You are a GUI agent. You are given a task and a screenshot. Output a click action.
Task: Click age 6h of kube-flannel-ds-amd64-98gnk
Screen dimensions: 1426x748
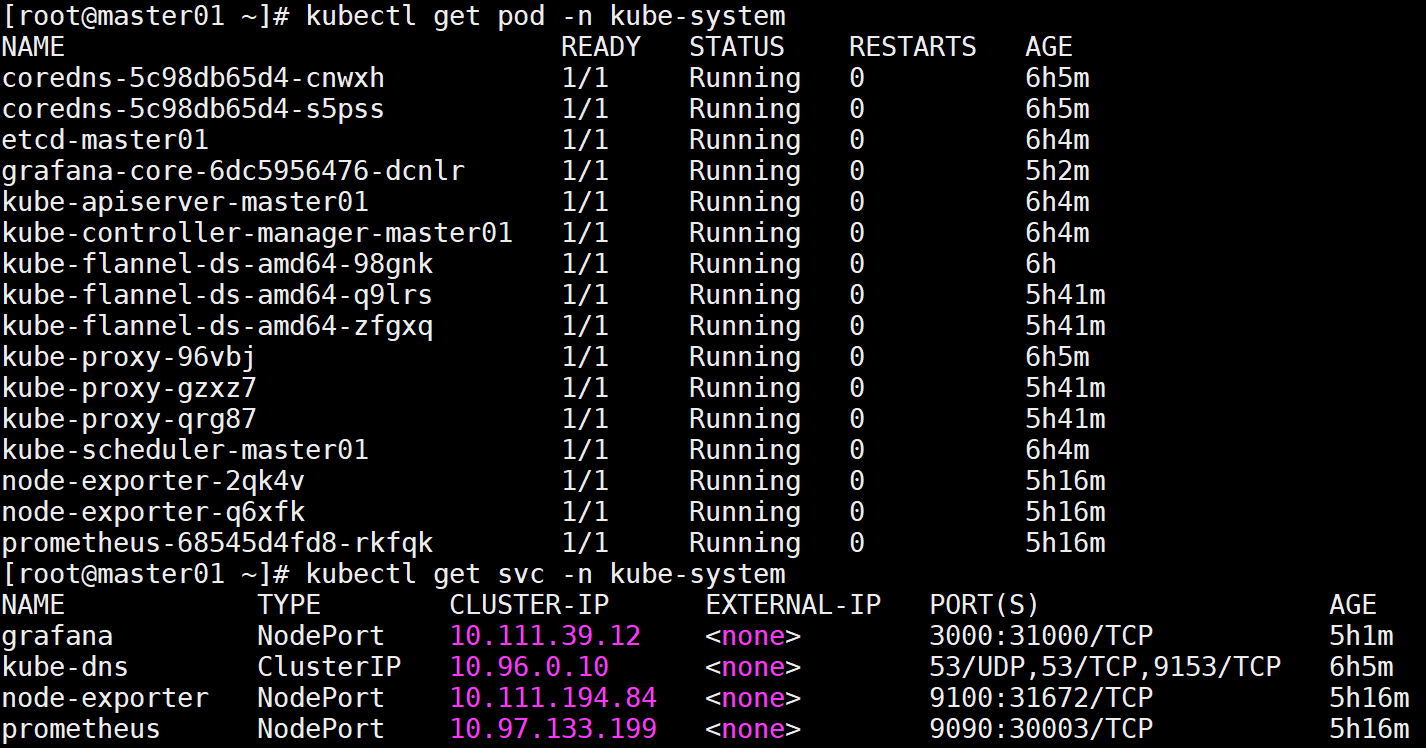pos(1041,264)
